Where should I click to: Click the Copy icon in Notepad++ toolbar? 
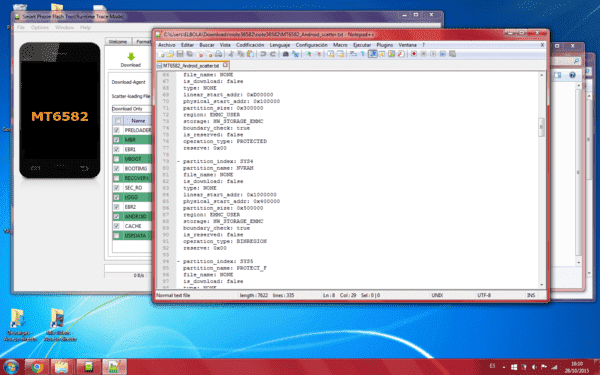coord(241,54)
